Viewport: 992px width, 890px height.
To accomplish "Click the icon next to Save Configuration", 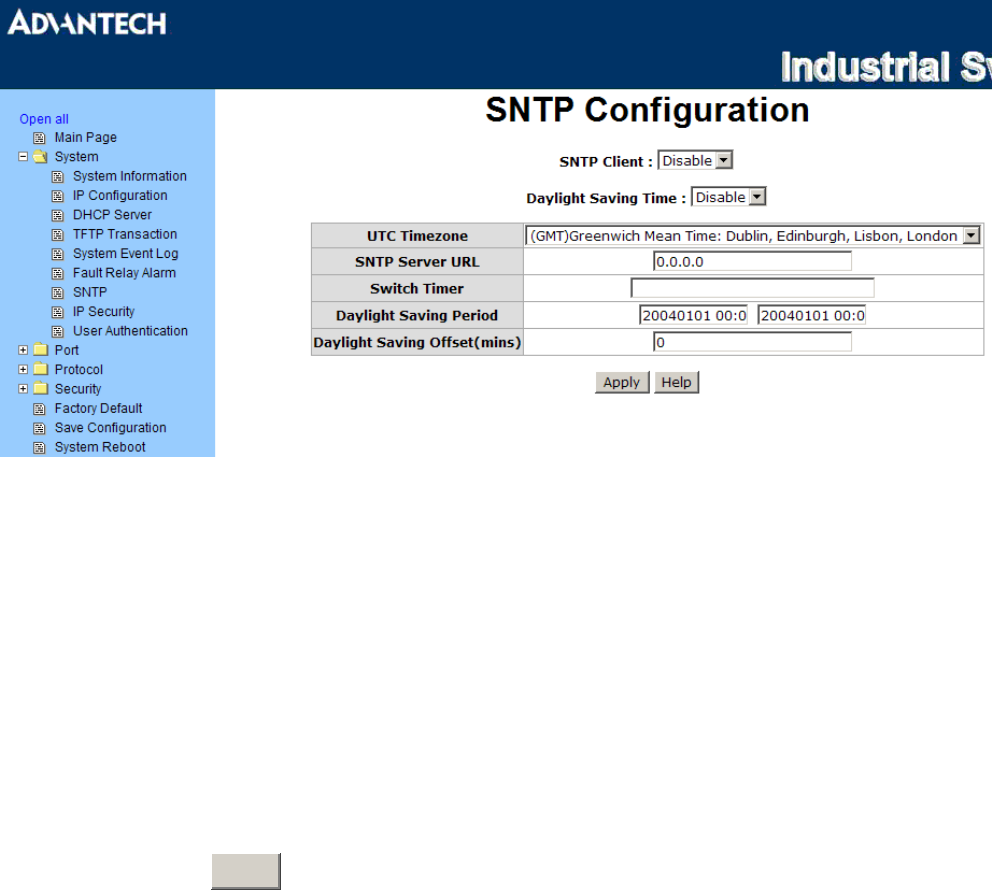I will coord(40,428).
